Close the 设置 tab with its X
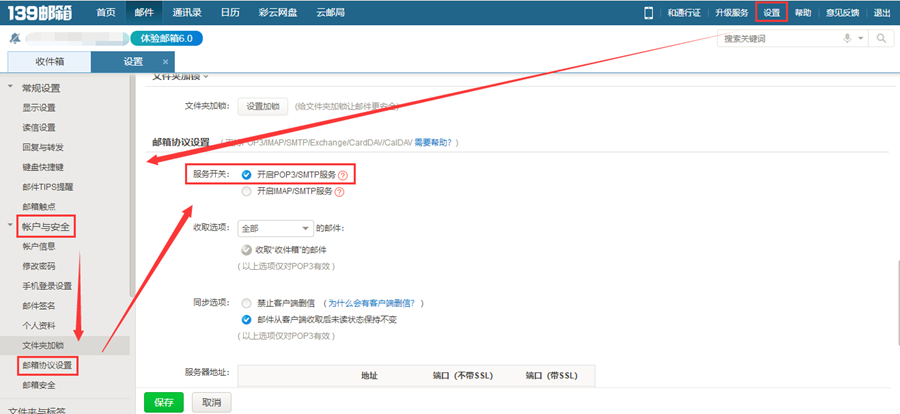The height and width of the screenshot is (414, 900). coord(165,62)
